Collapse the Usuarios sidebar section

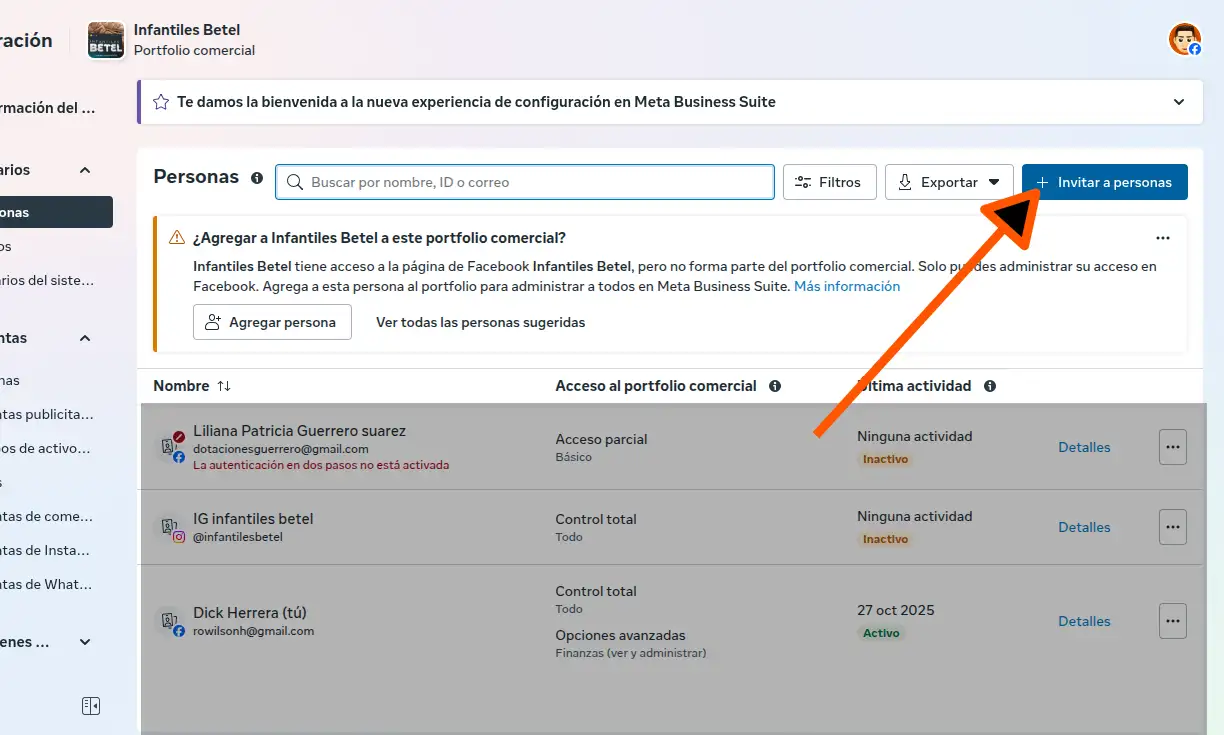pos(85,170)
